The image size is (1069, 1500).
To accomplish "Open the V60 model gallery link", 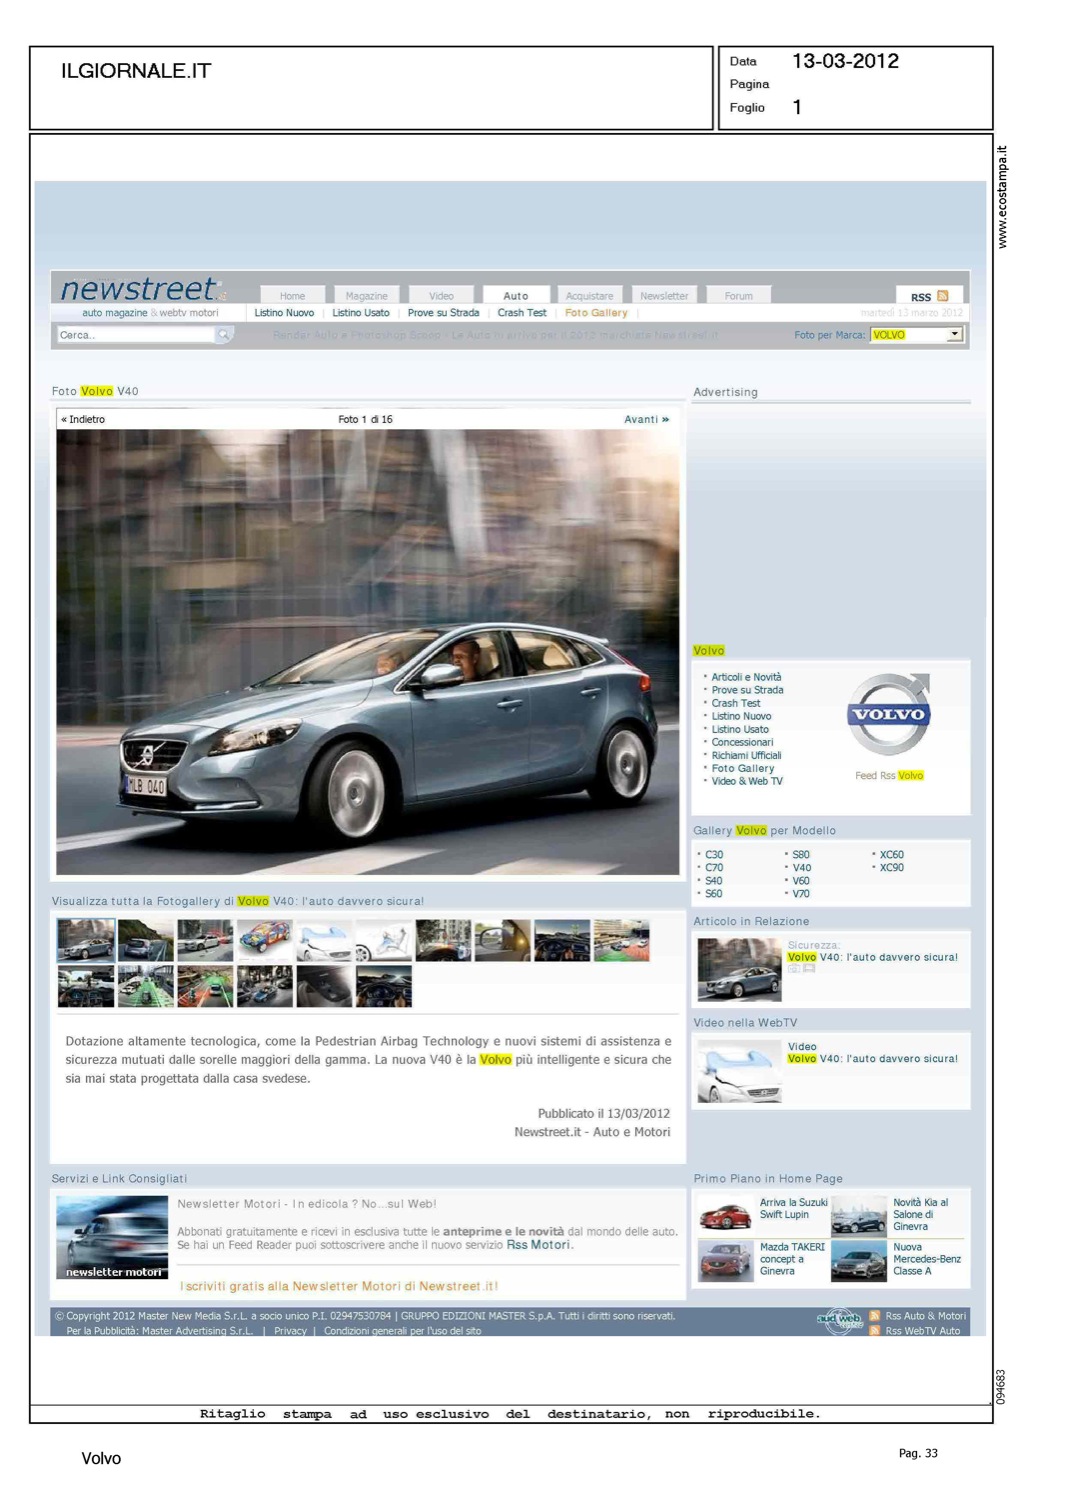I will click(800, 881).
